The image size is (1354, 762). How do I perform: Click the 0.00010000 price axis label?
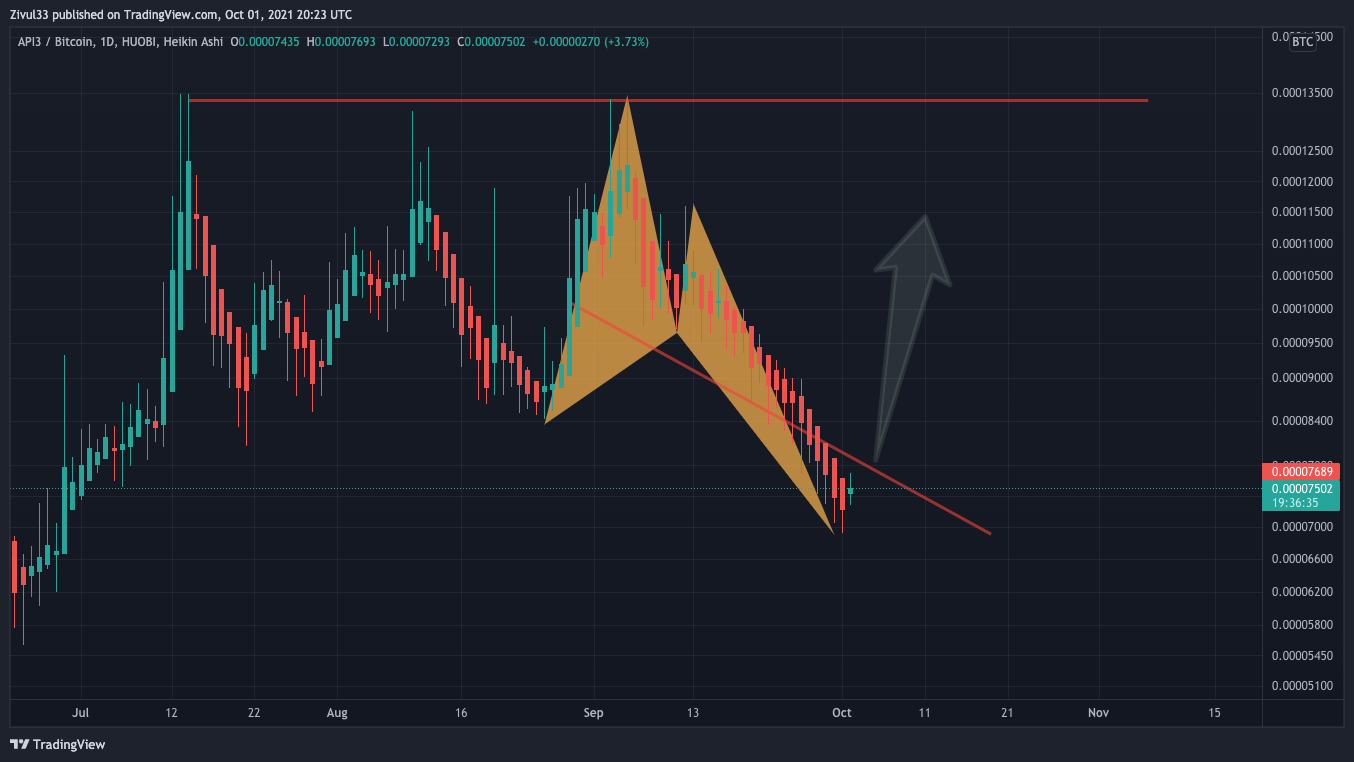[1302, 308]
